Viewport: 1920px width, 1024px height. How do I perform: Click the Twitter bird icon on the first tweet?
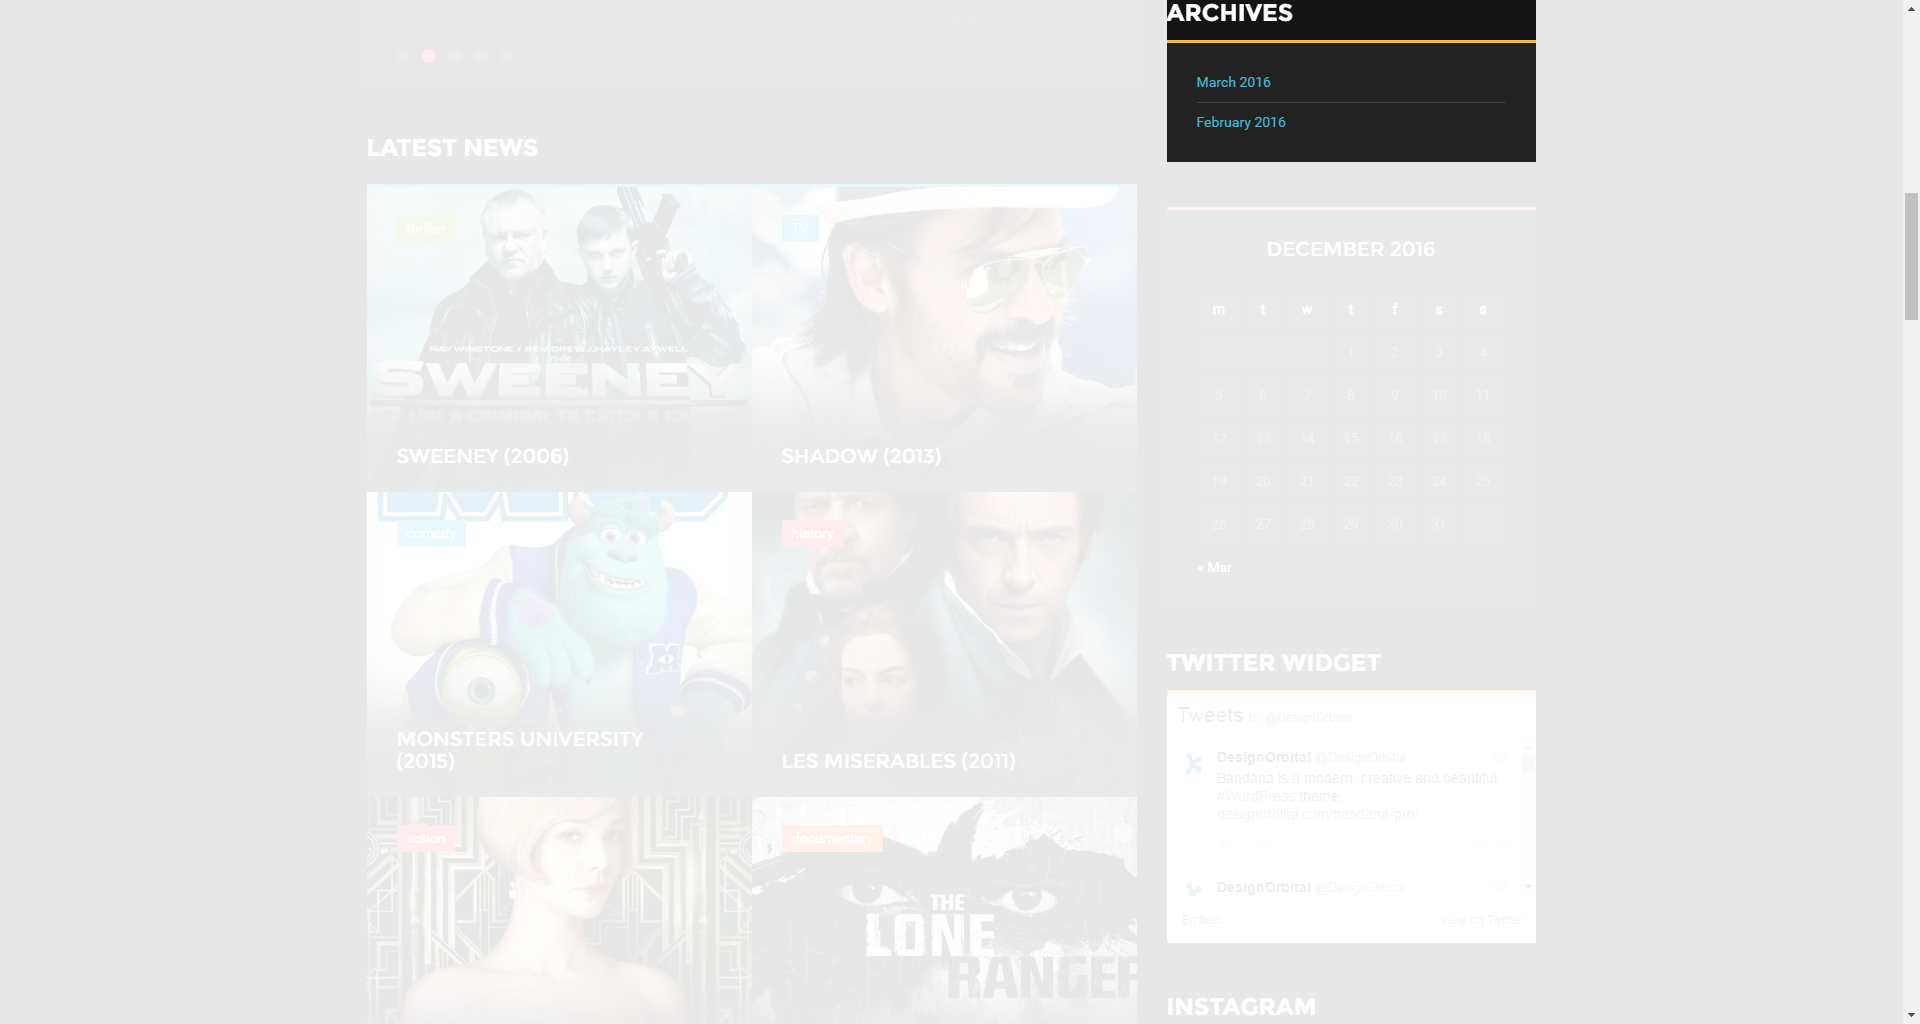[x=1501, y=758]
